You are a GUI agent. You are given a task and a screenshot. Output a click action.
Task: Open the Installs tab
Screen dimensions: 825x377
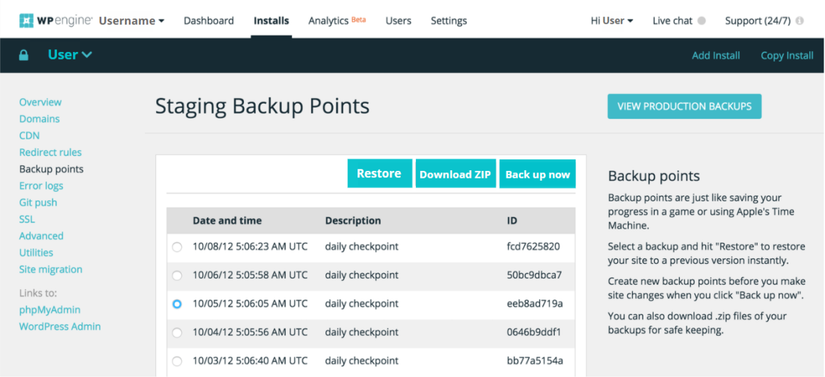(271, 21)
